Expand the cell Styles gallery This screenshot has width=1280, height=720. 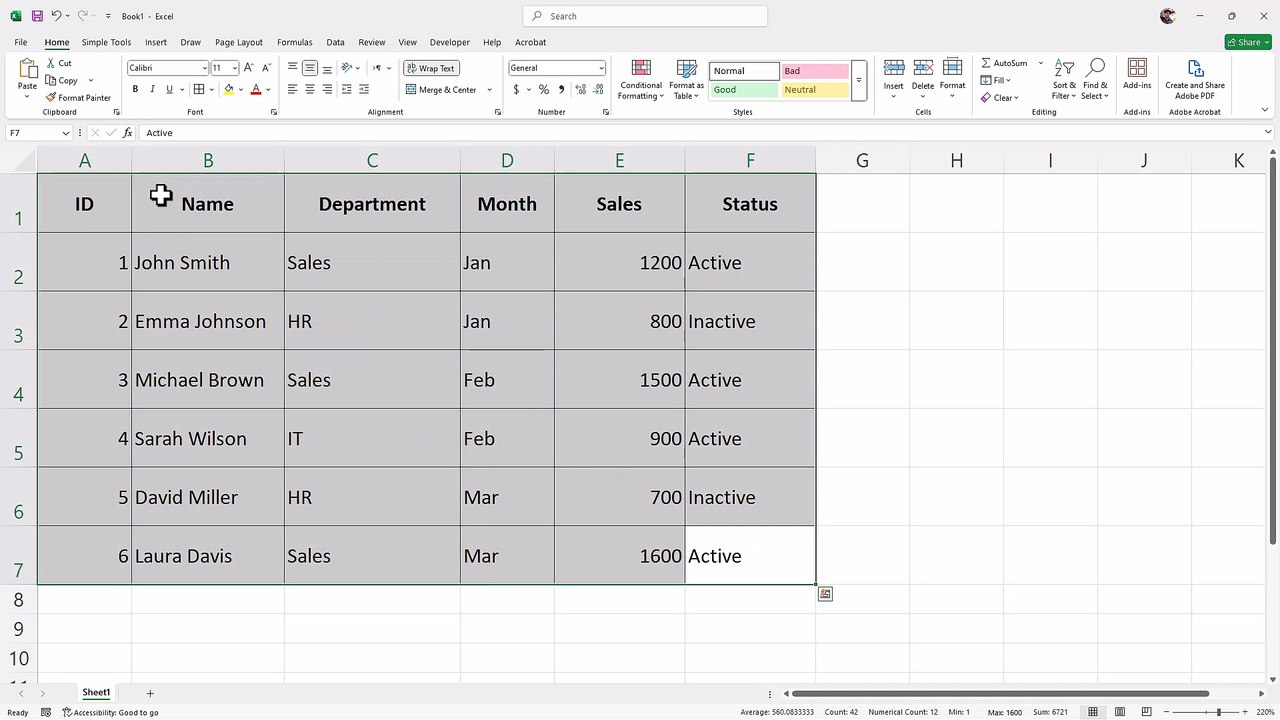point(858,80)
